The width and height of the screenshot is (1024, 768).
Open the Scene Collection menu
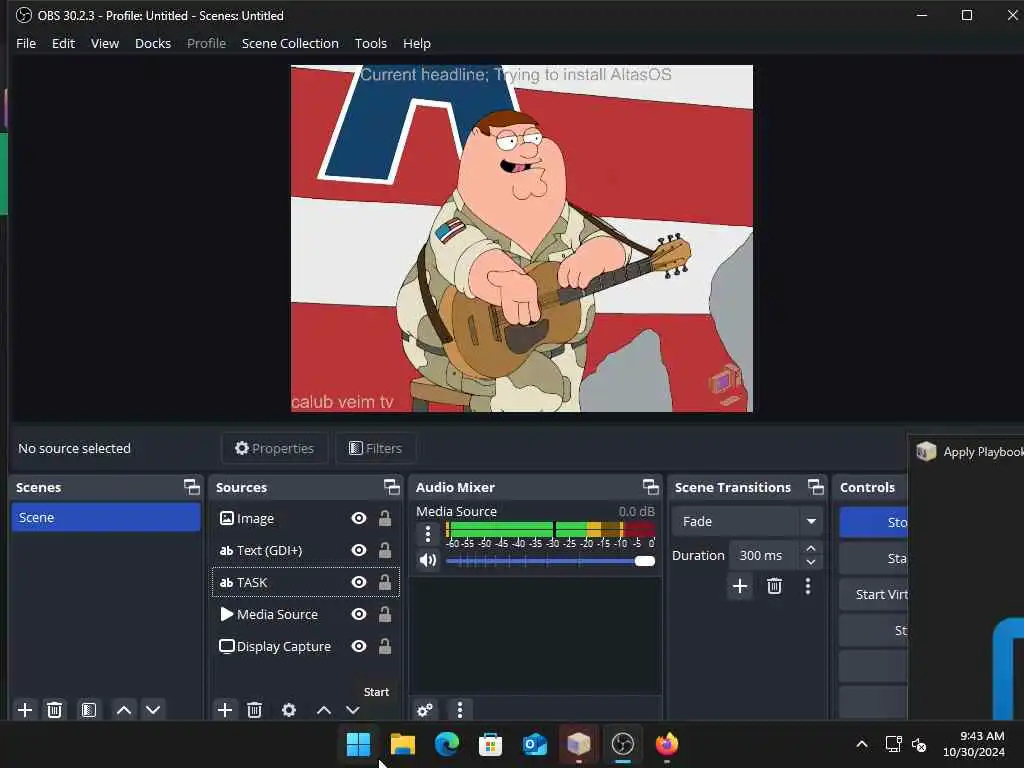pyautogui.click(x=290, y=43)
